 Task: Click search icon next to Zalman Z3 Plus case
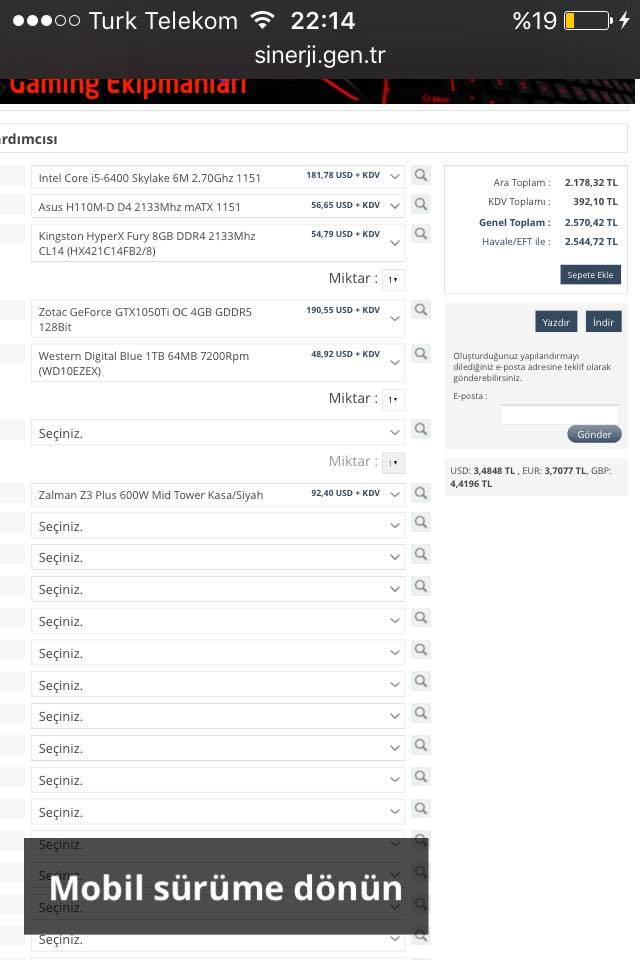tap(421, 493)
